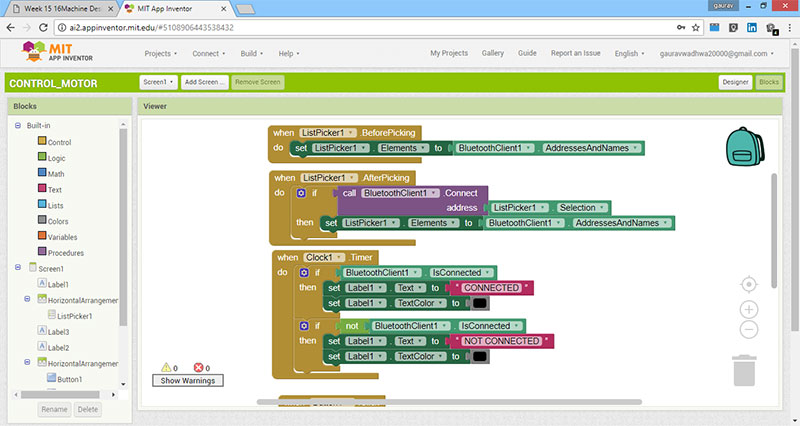The height and width of the screenshot is (426, 800).
Task: Click the MIT App Inventor logo
Action: click(57, 52)
